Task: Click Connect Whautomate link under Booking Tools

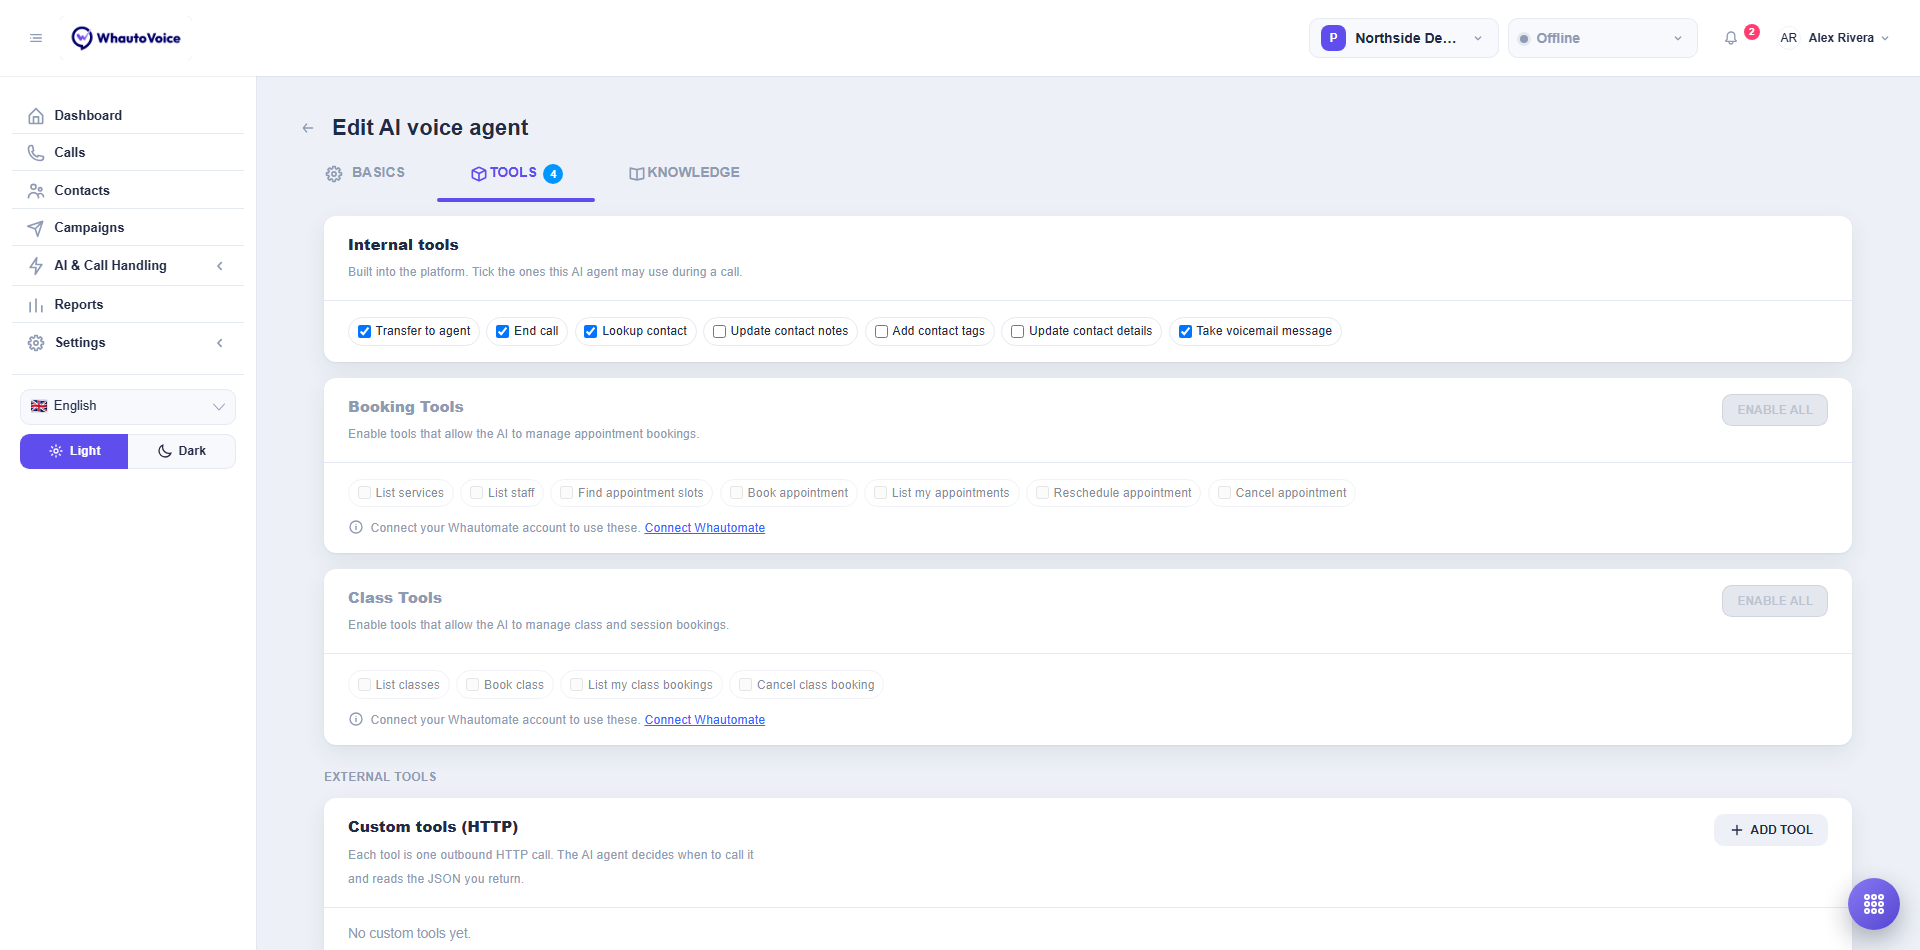Action: (705, 528)
